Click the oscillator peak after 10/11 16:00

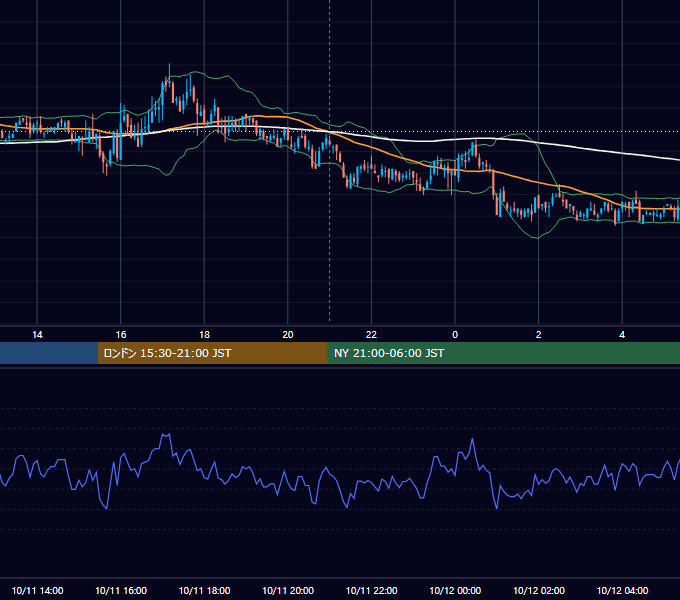click(166, 435)
